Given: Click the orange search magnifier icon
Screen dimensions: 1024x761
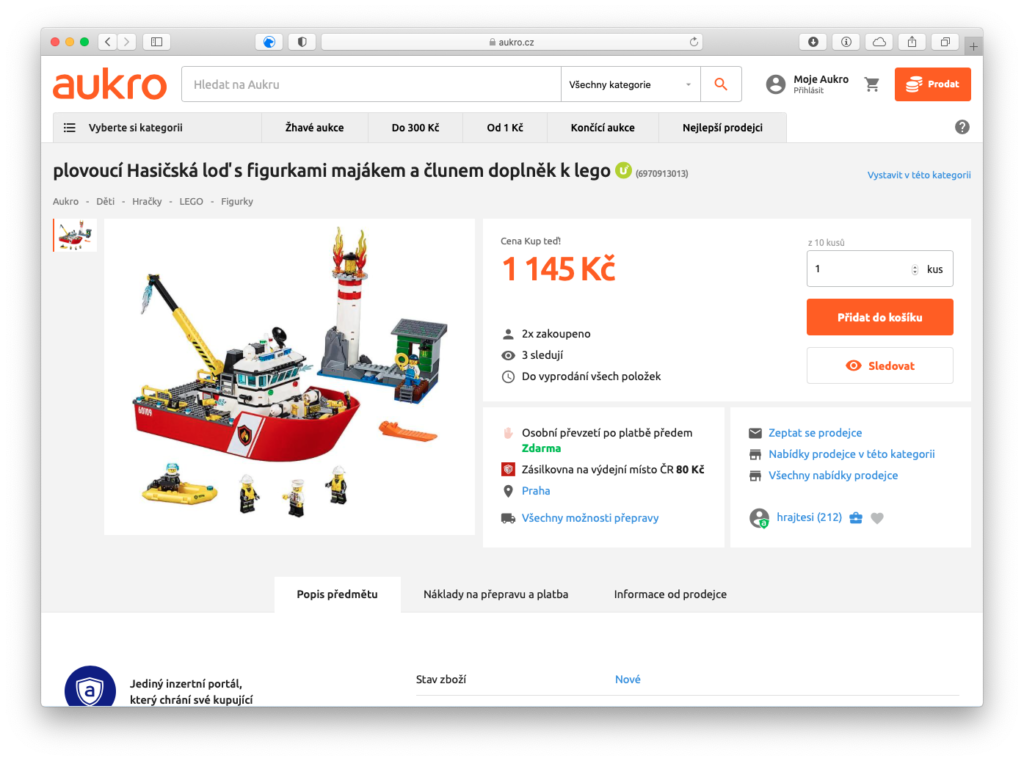Looking at the screenshot, I should (x=720, y=84).
